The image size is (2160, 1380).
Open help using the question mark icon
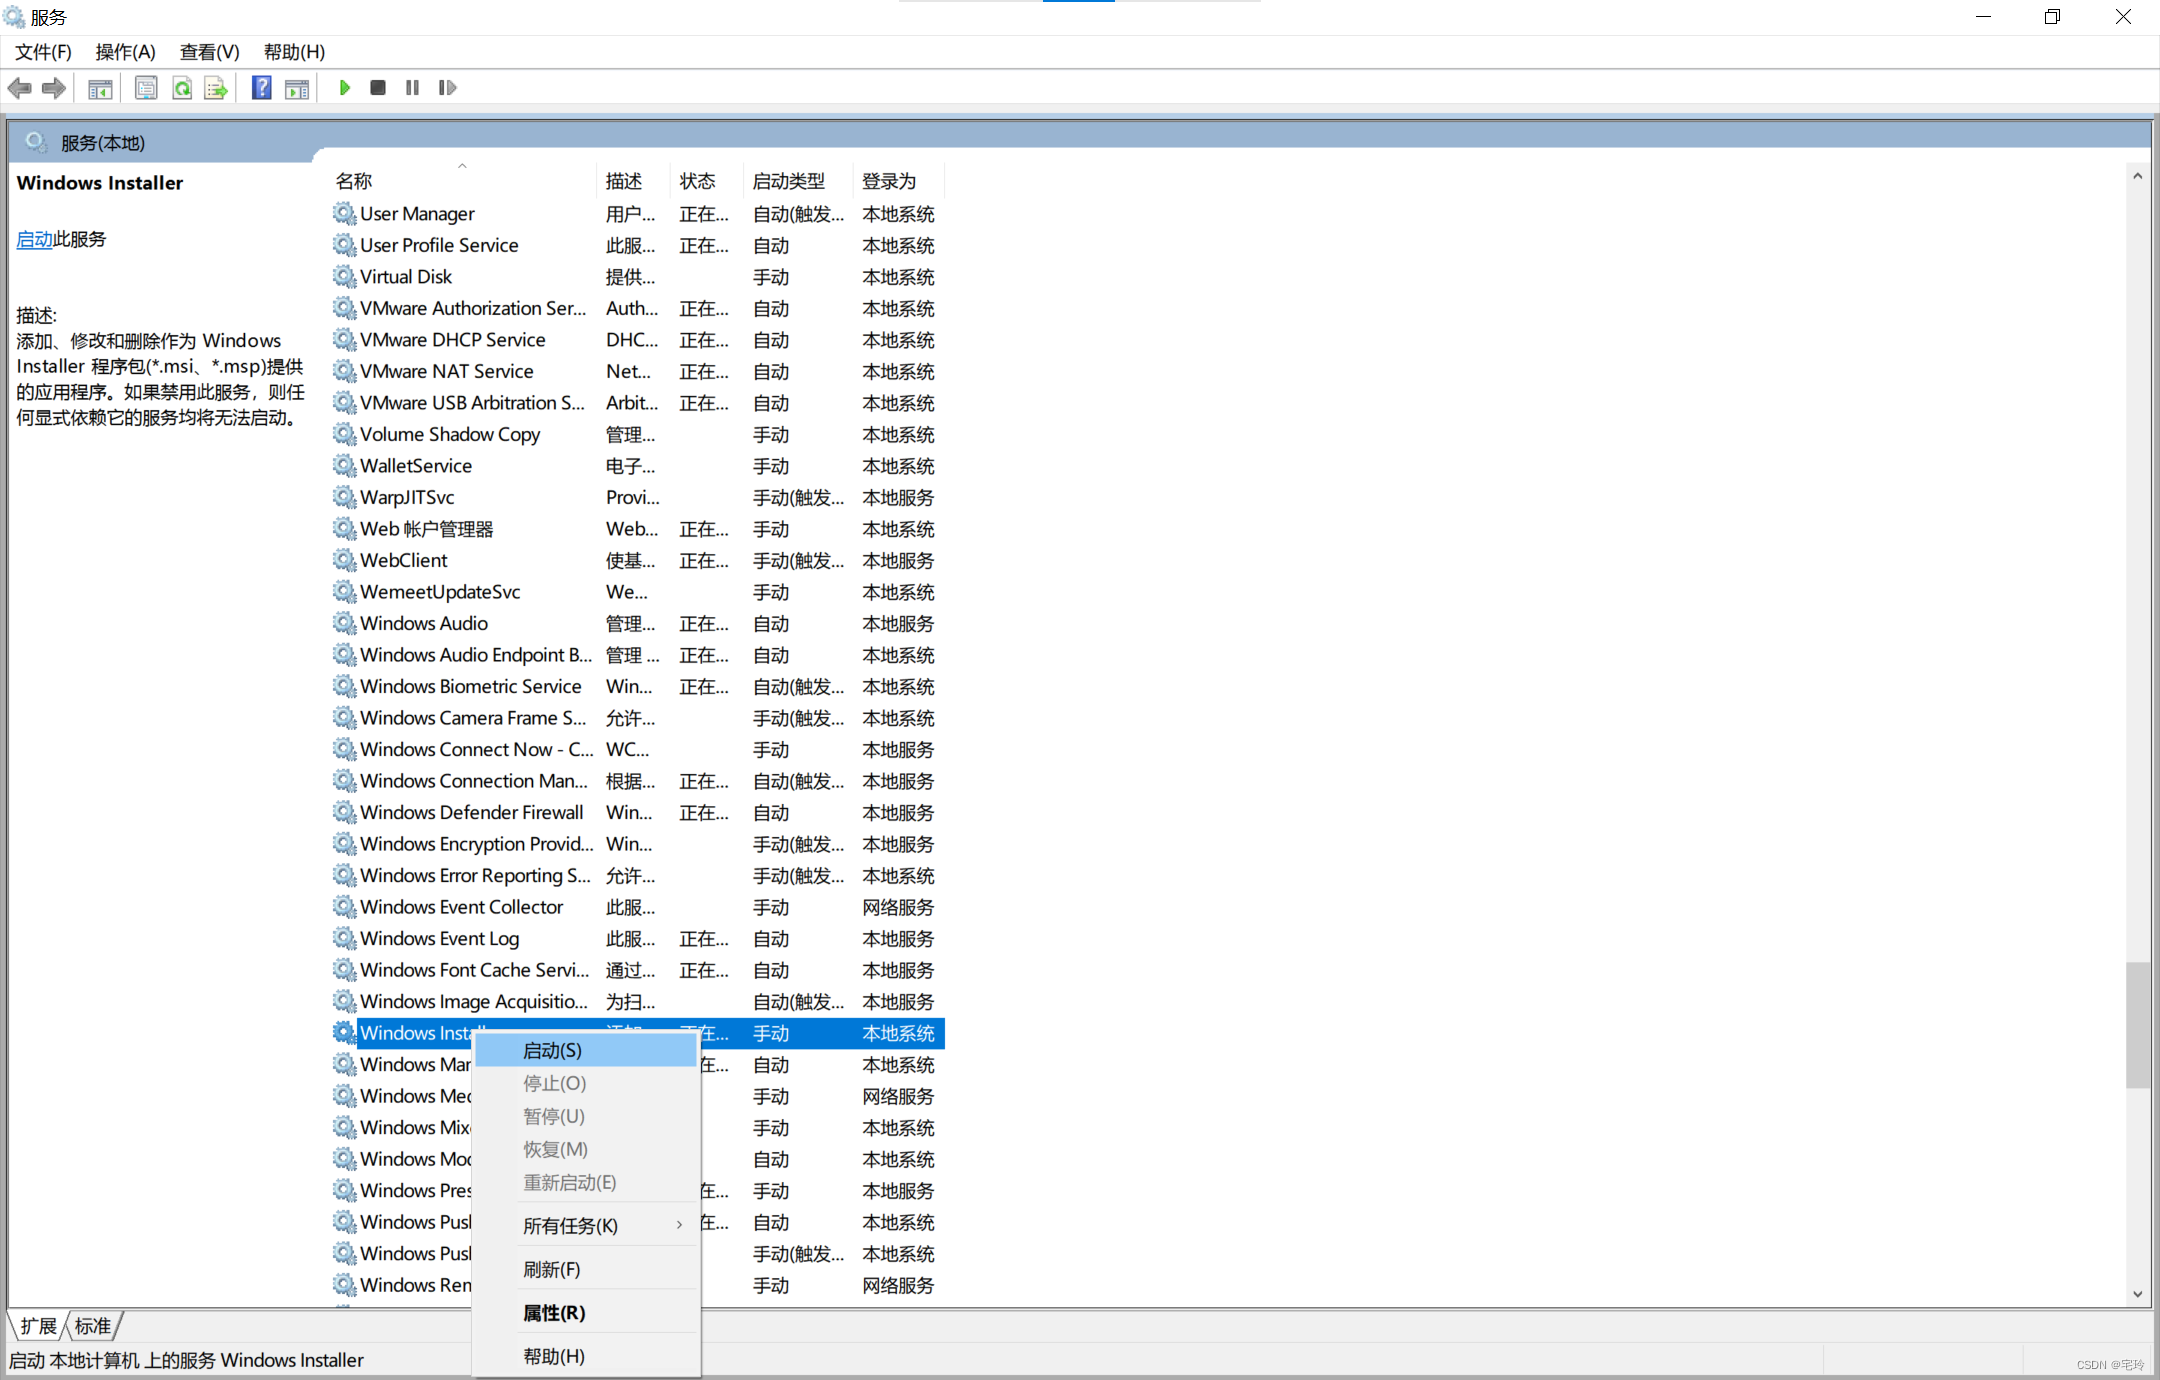(260, 88)
